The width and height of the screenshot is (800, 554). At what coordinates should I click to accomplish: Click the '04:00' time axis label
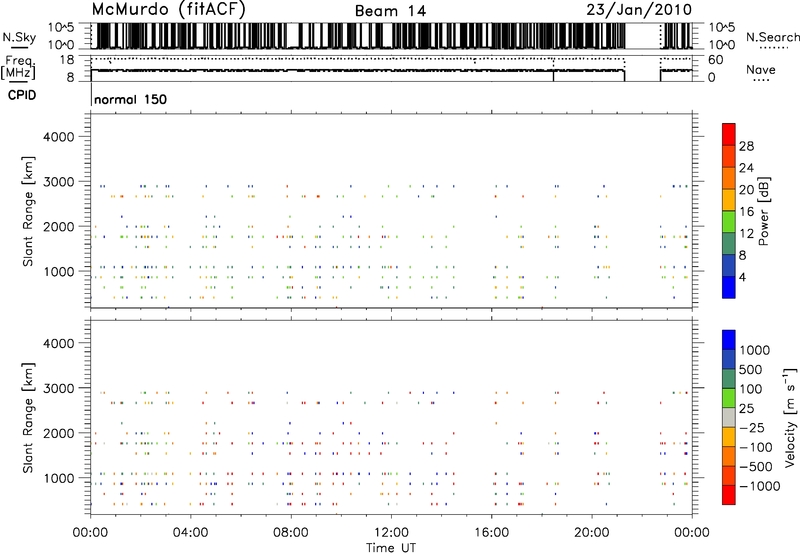[190, 533]
